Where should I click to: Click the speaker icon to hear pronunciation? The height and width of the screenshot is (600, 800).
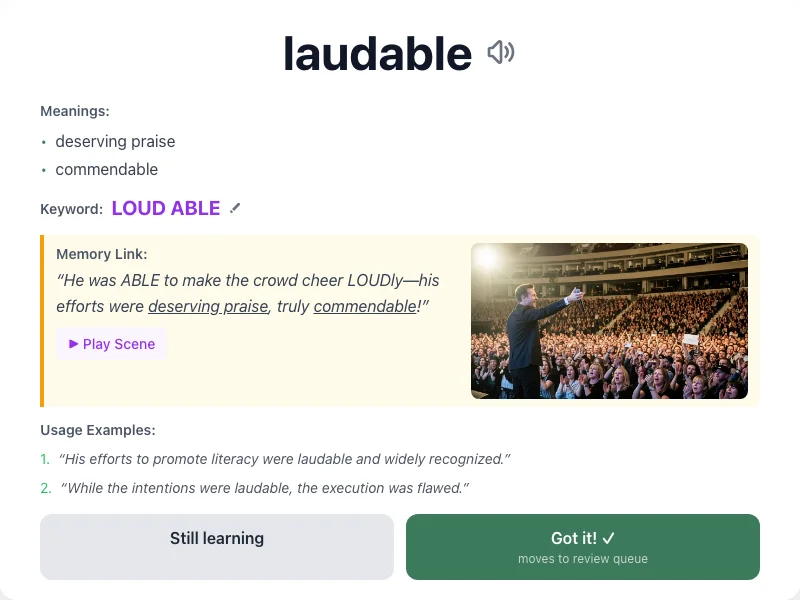[x=501, y=52]
